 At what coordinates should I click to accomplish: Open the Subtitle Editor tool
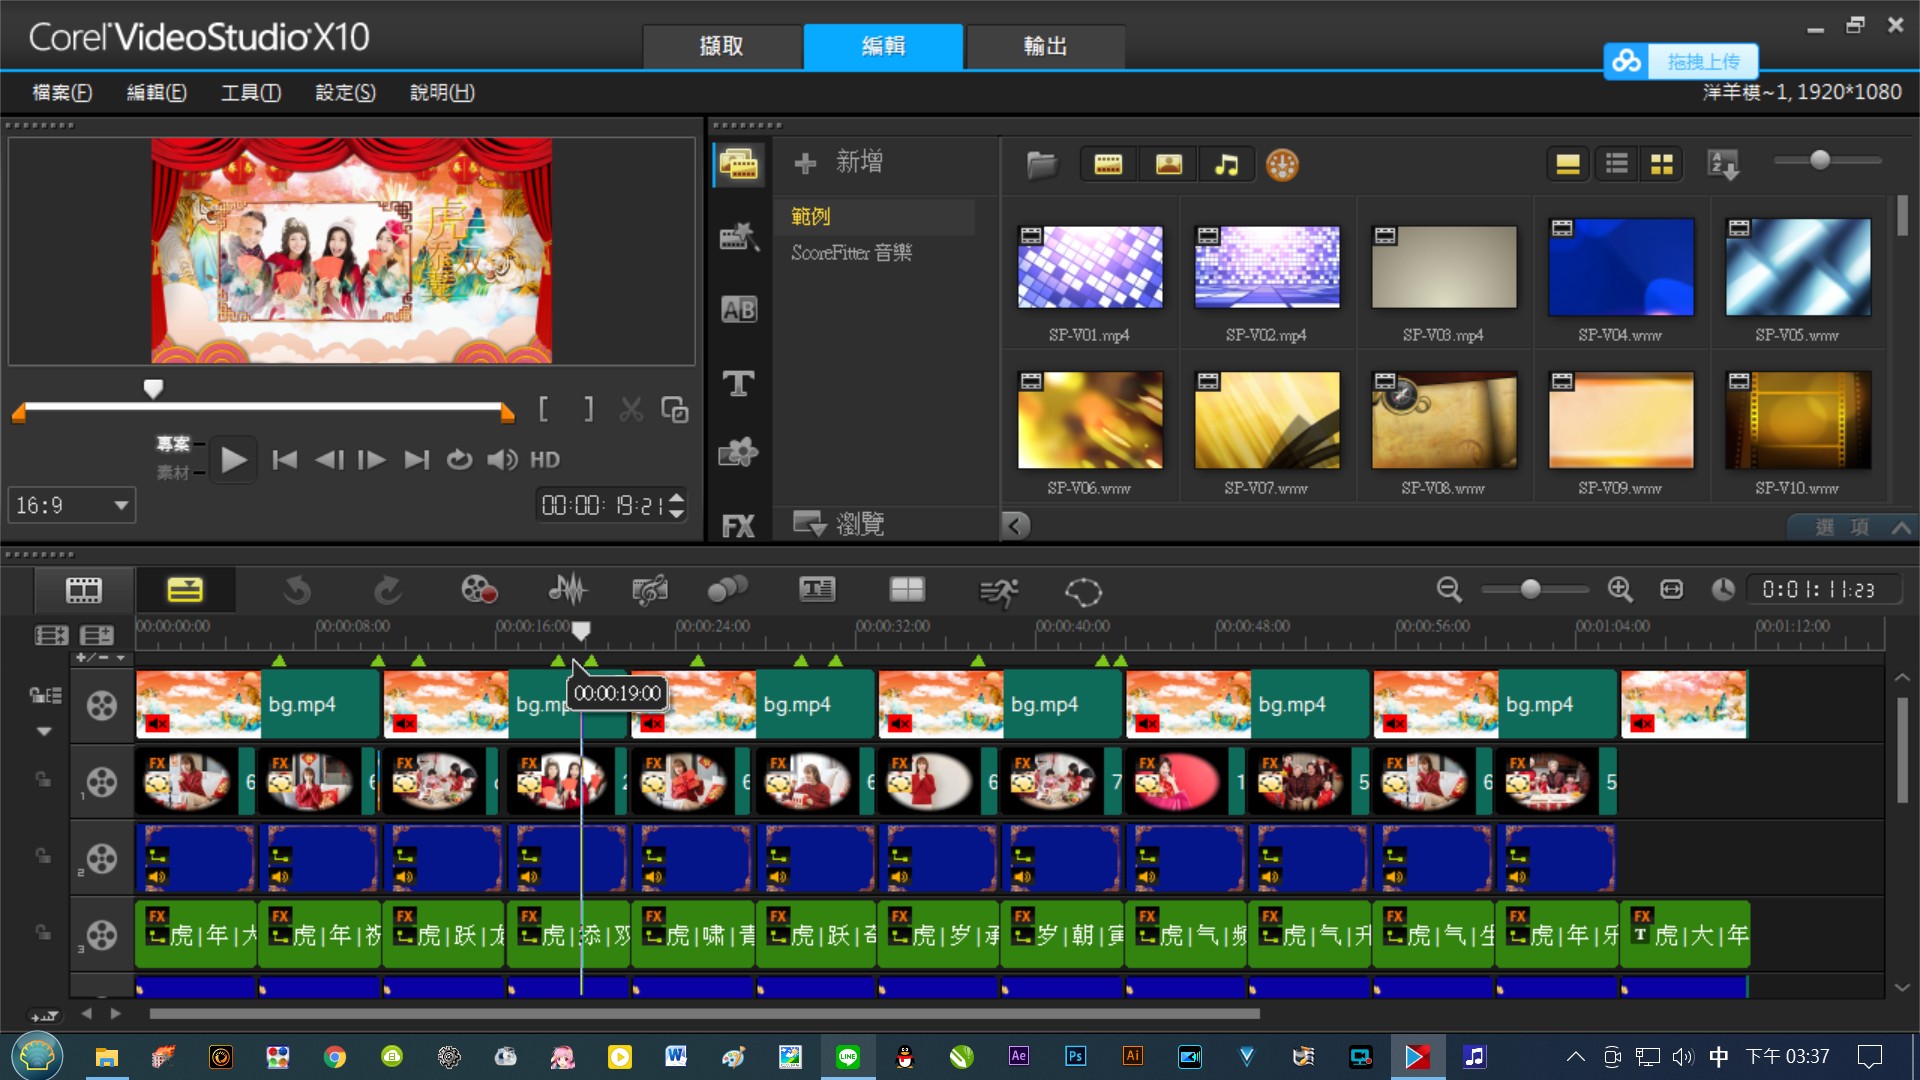(x=817, y=590)
